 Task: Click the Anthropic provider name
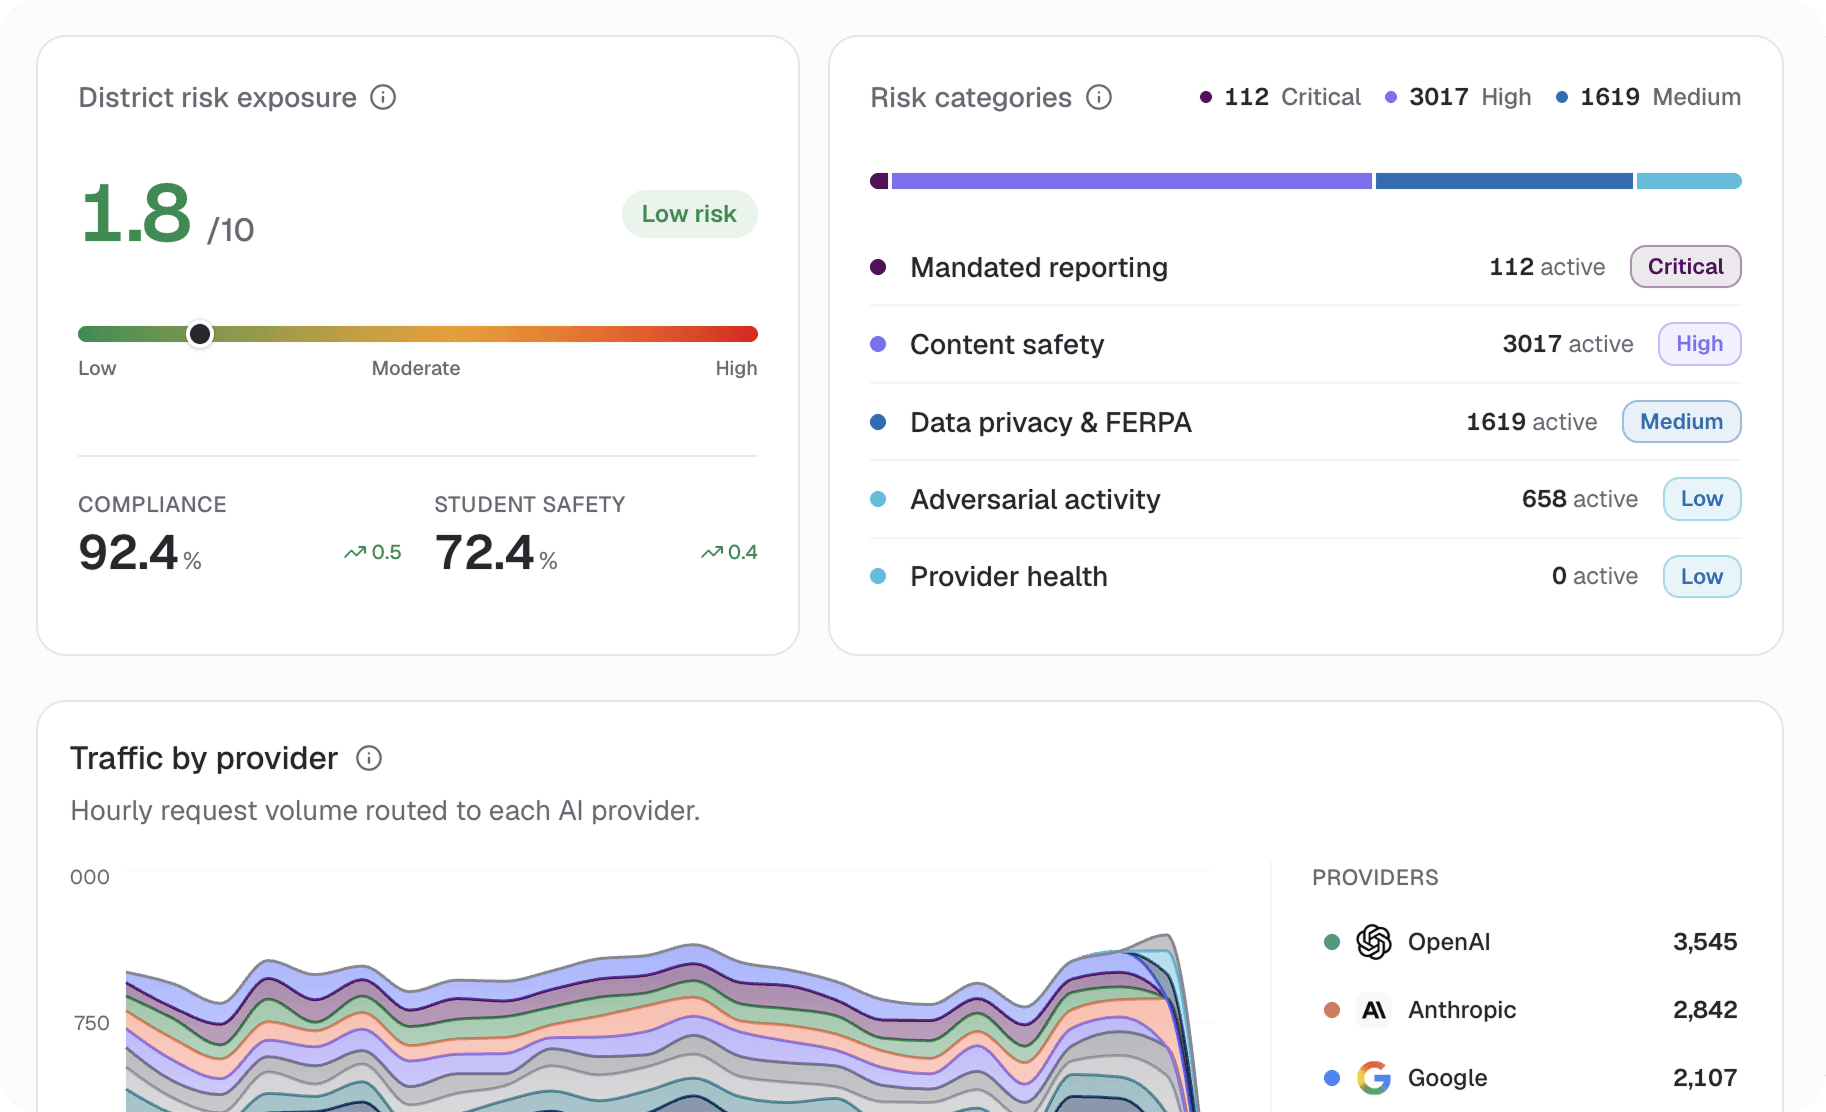coord(1462,1010)
